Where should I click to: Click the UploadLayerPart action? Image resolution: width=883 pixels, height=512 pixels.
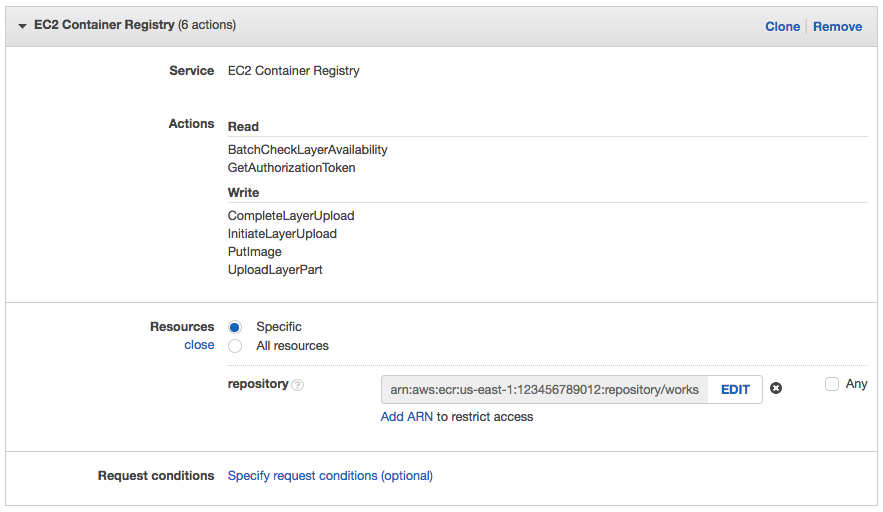pos(275,270)
